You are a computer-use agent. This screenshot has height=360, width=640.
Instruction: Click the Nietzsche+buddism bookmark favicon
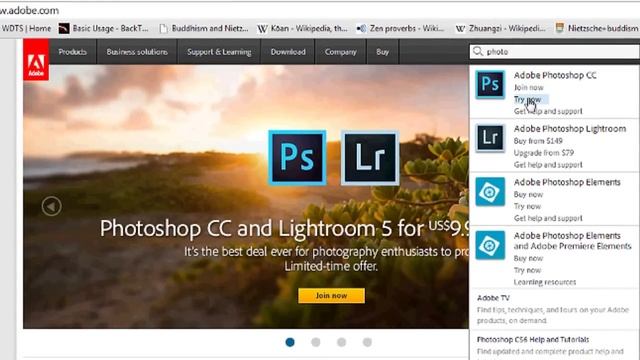(560, 28)
